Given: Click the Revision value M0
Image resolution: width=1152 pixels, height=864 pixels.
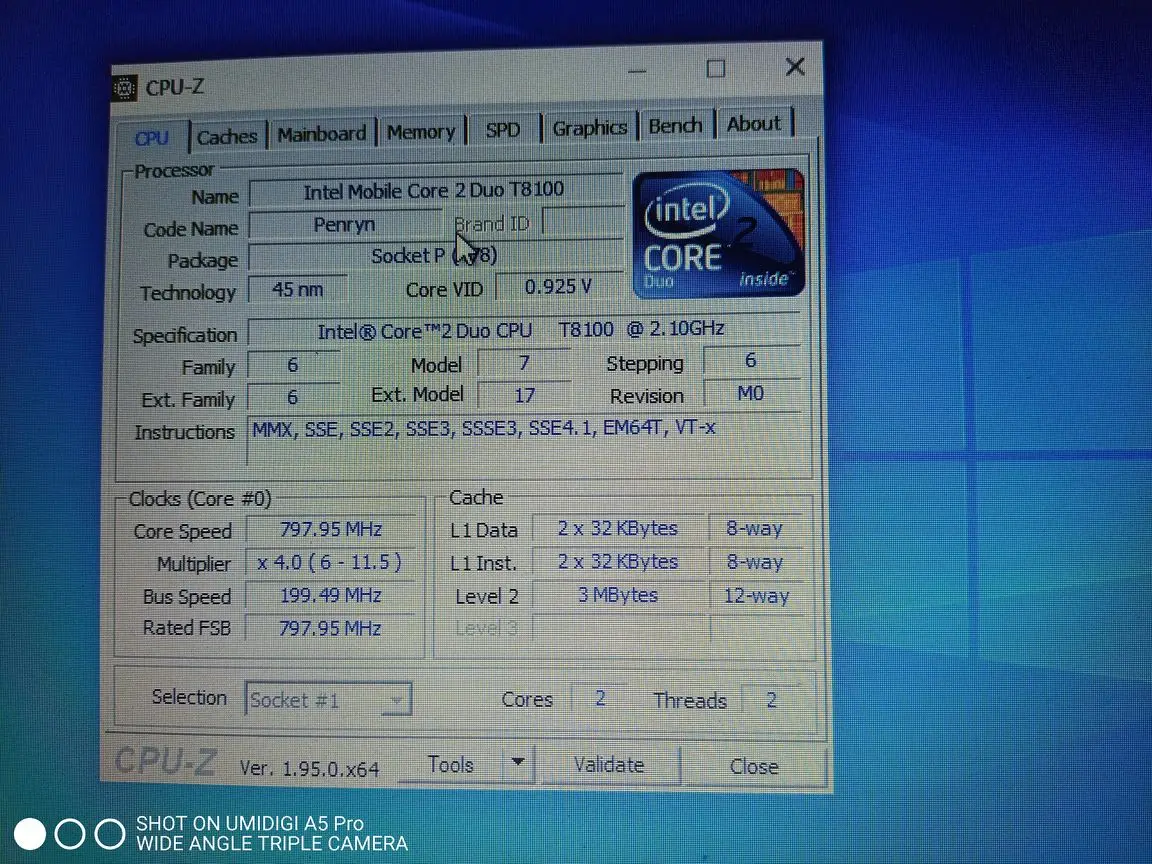Looking at the screenshot, I should click(751, 393).
